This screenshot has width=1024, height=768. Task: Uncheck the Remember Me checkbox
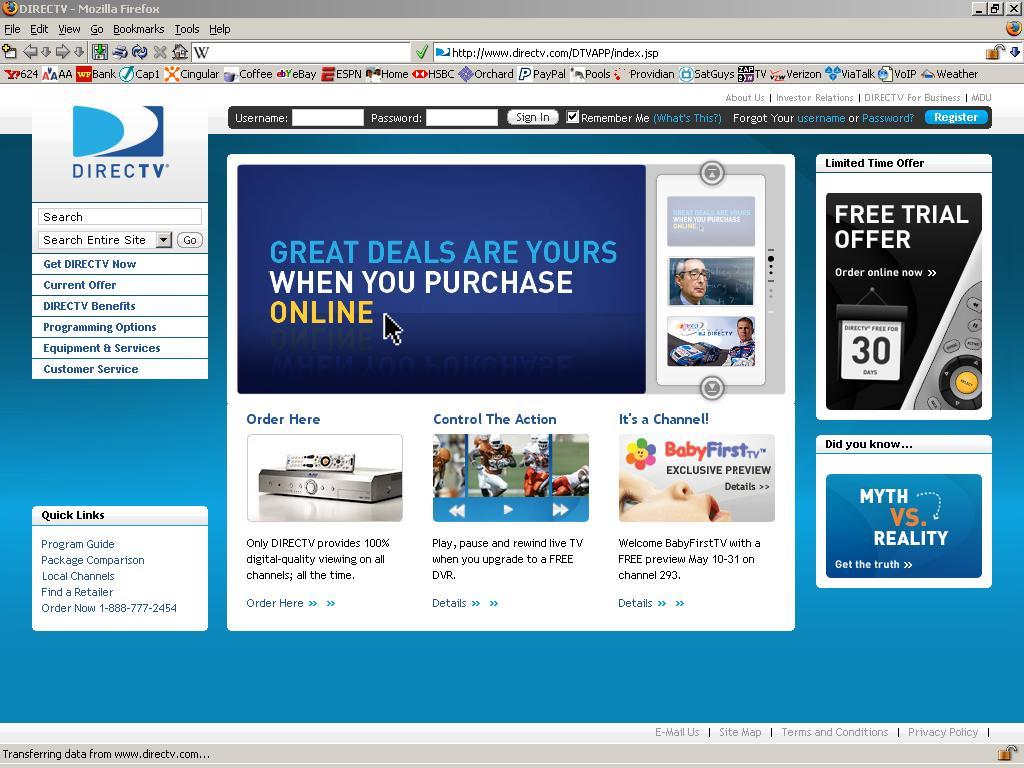[573, 117]
